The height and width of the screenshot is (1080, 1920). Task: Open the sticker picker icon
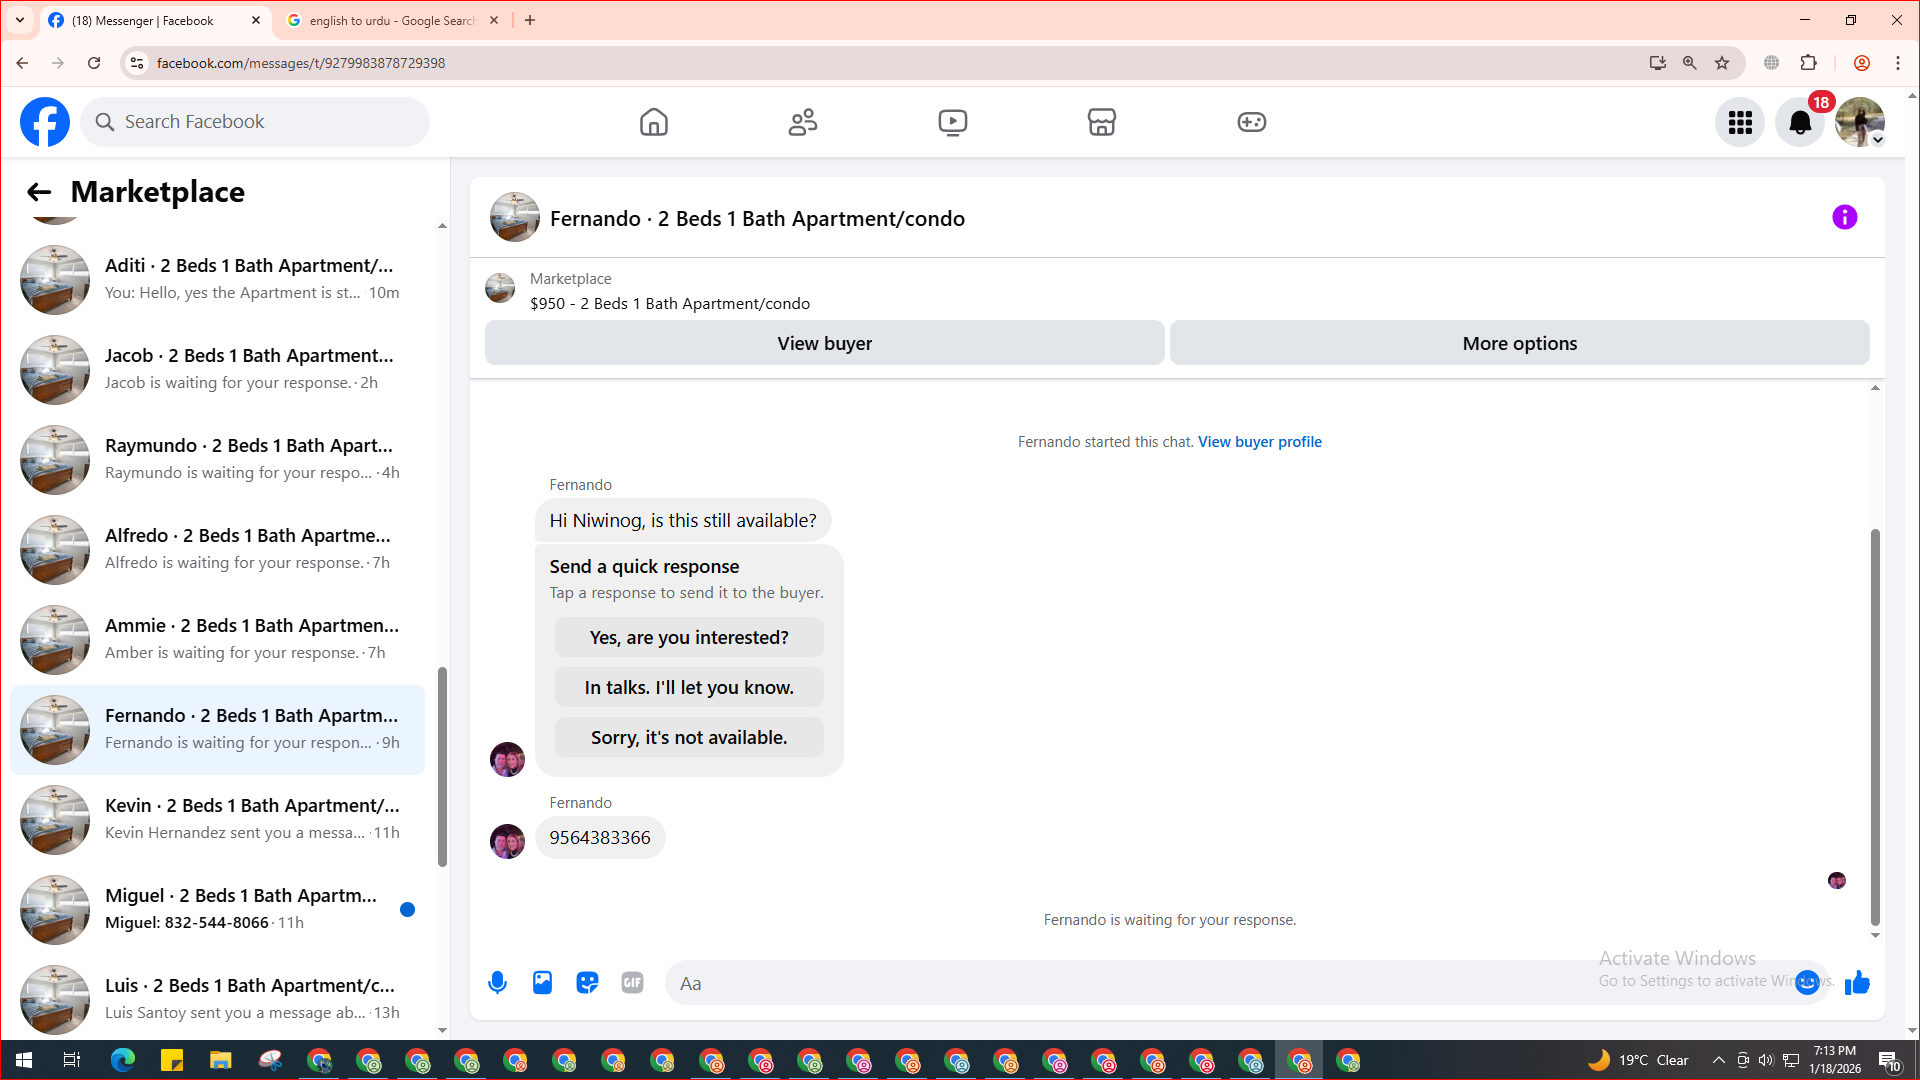point(587,983)
